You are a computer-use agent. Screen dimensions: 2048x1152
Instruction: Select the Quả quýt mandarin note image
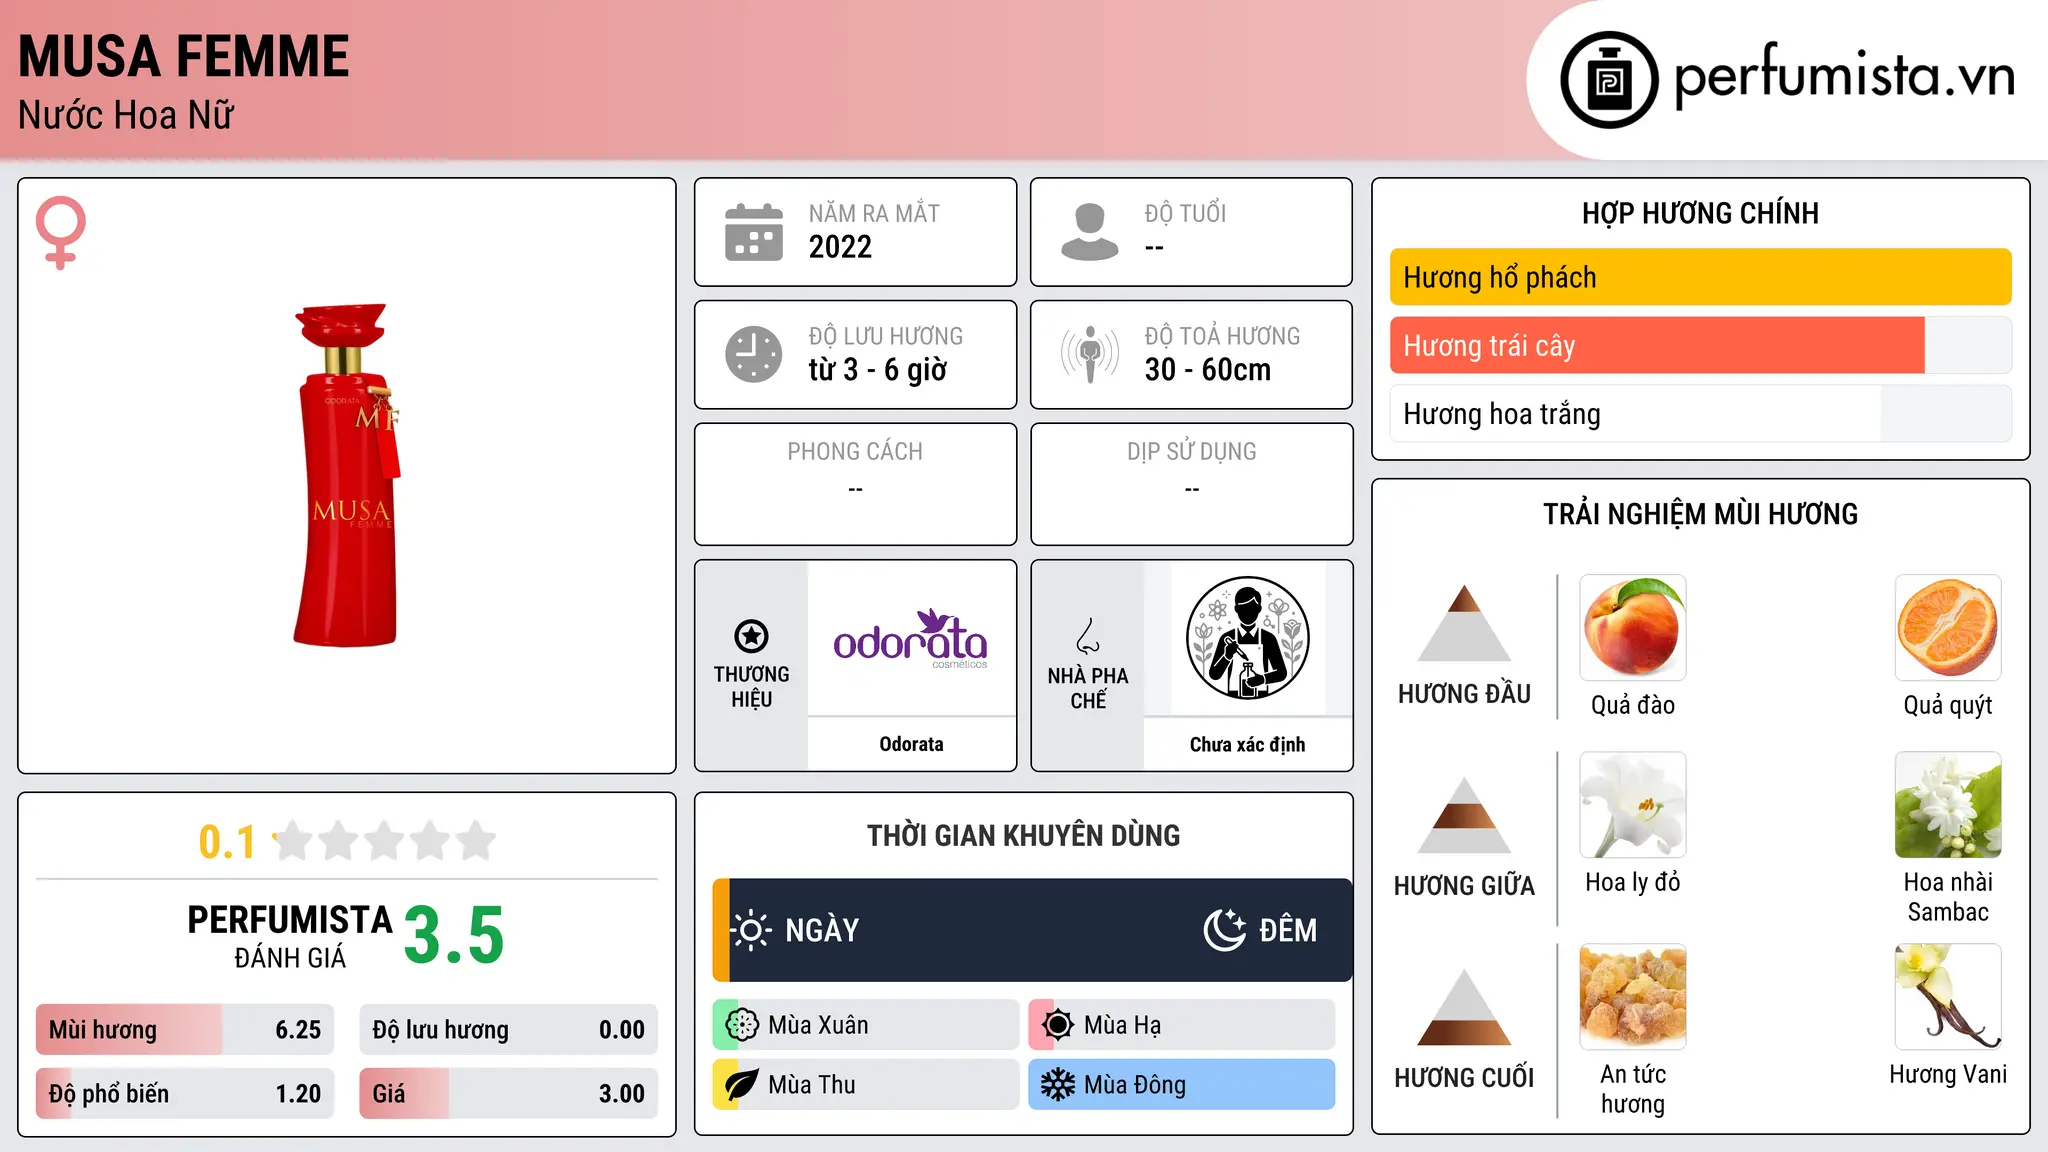[1948, 628]
